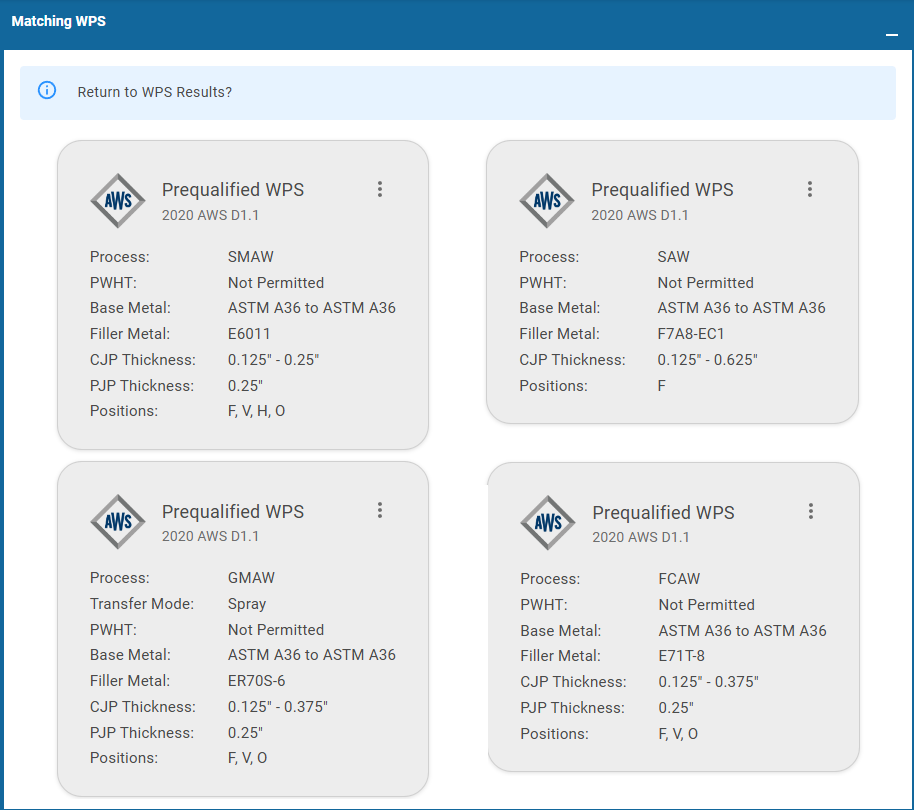Image resolution: width=914 pixels, height=810 pixels.
Task: Click the E6011 filler metal value
Action: [249, 334]
